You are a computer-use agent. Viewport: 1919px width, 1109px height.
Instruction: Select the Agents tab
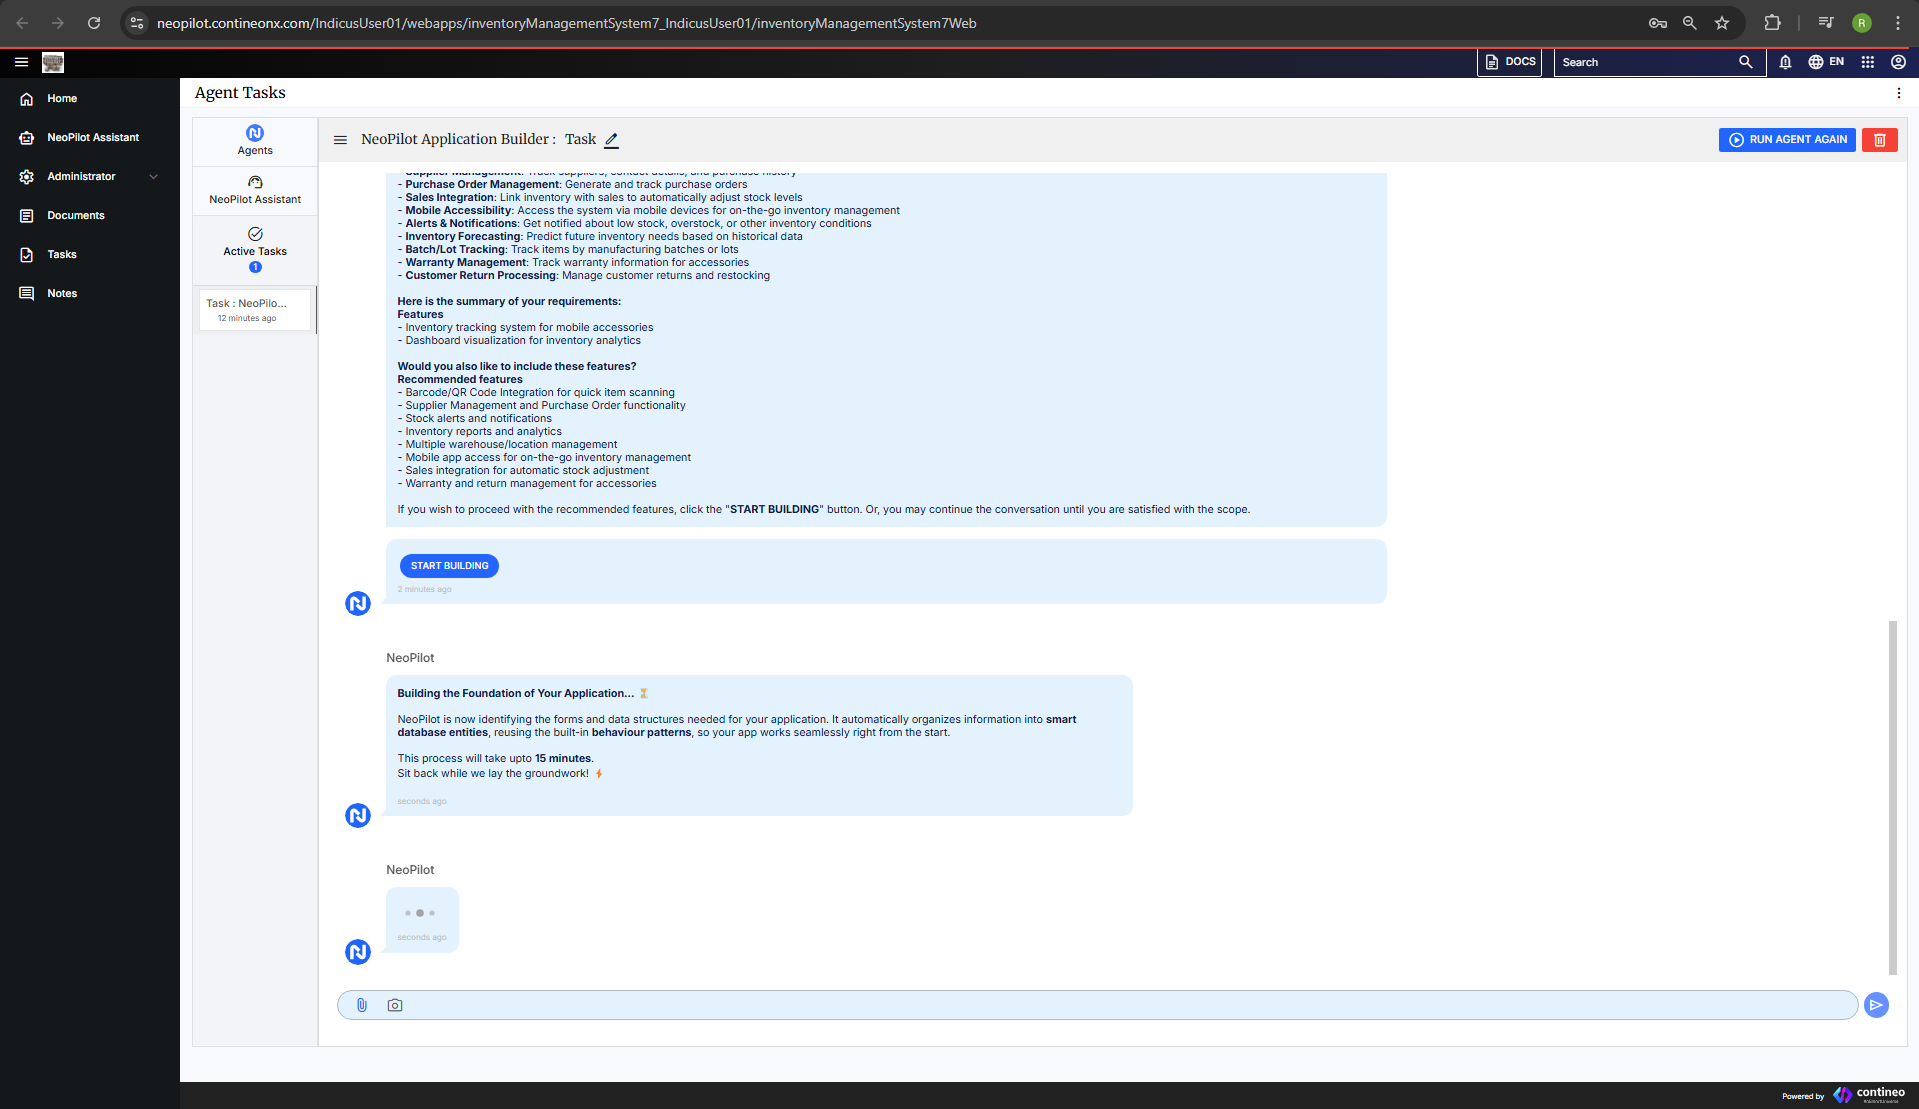click(x=255, y=141)
